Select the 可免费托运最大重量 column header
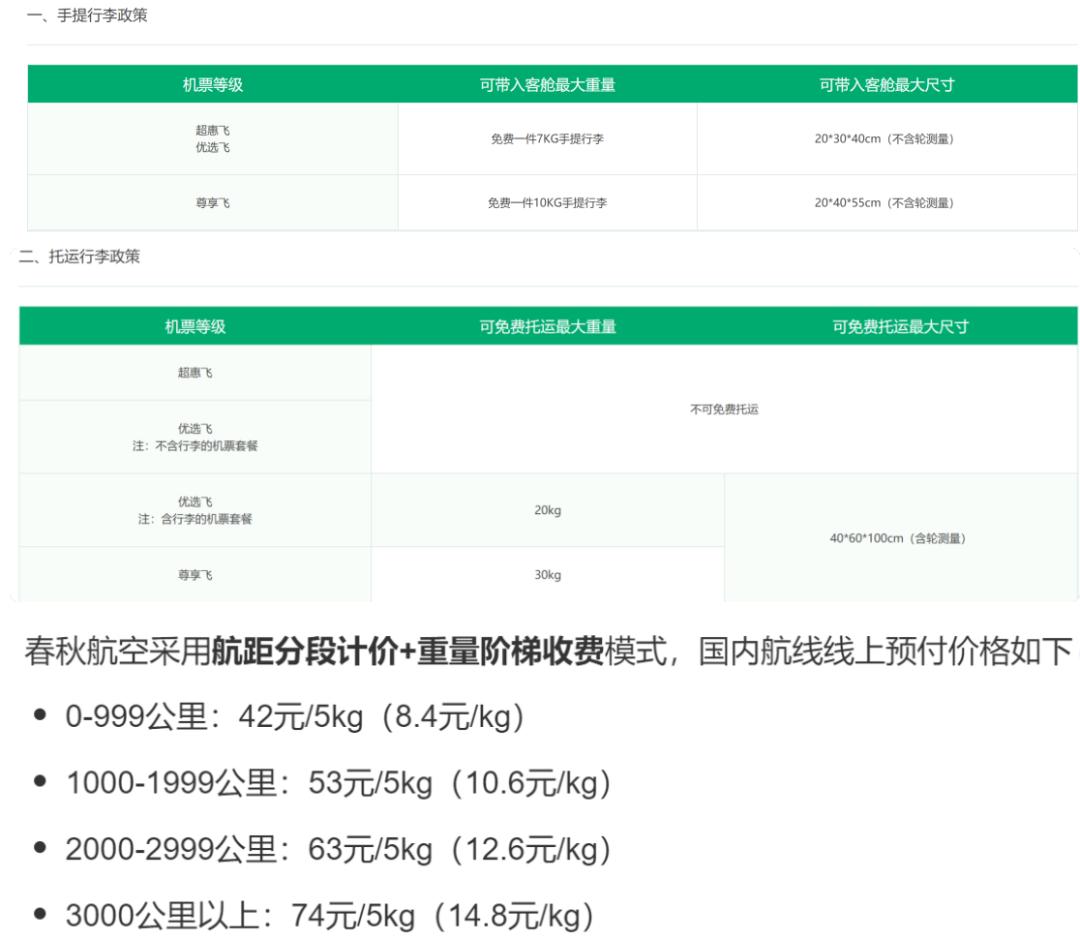Viewport: 1080px width, 939px height. pos(548,327)
